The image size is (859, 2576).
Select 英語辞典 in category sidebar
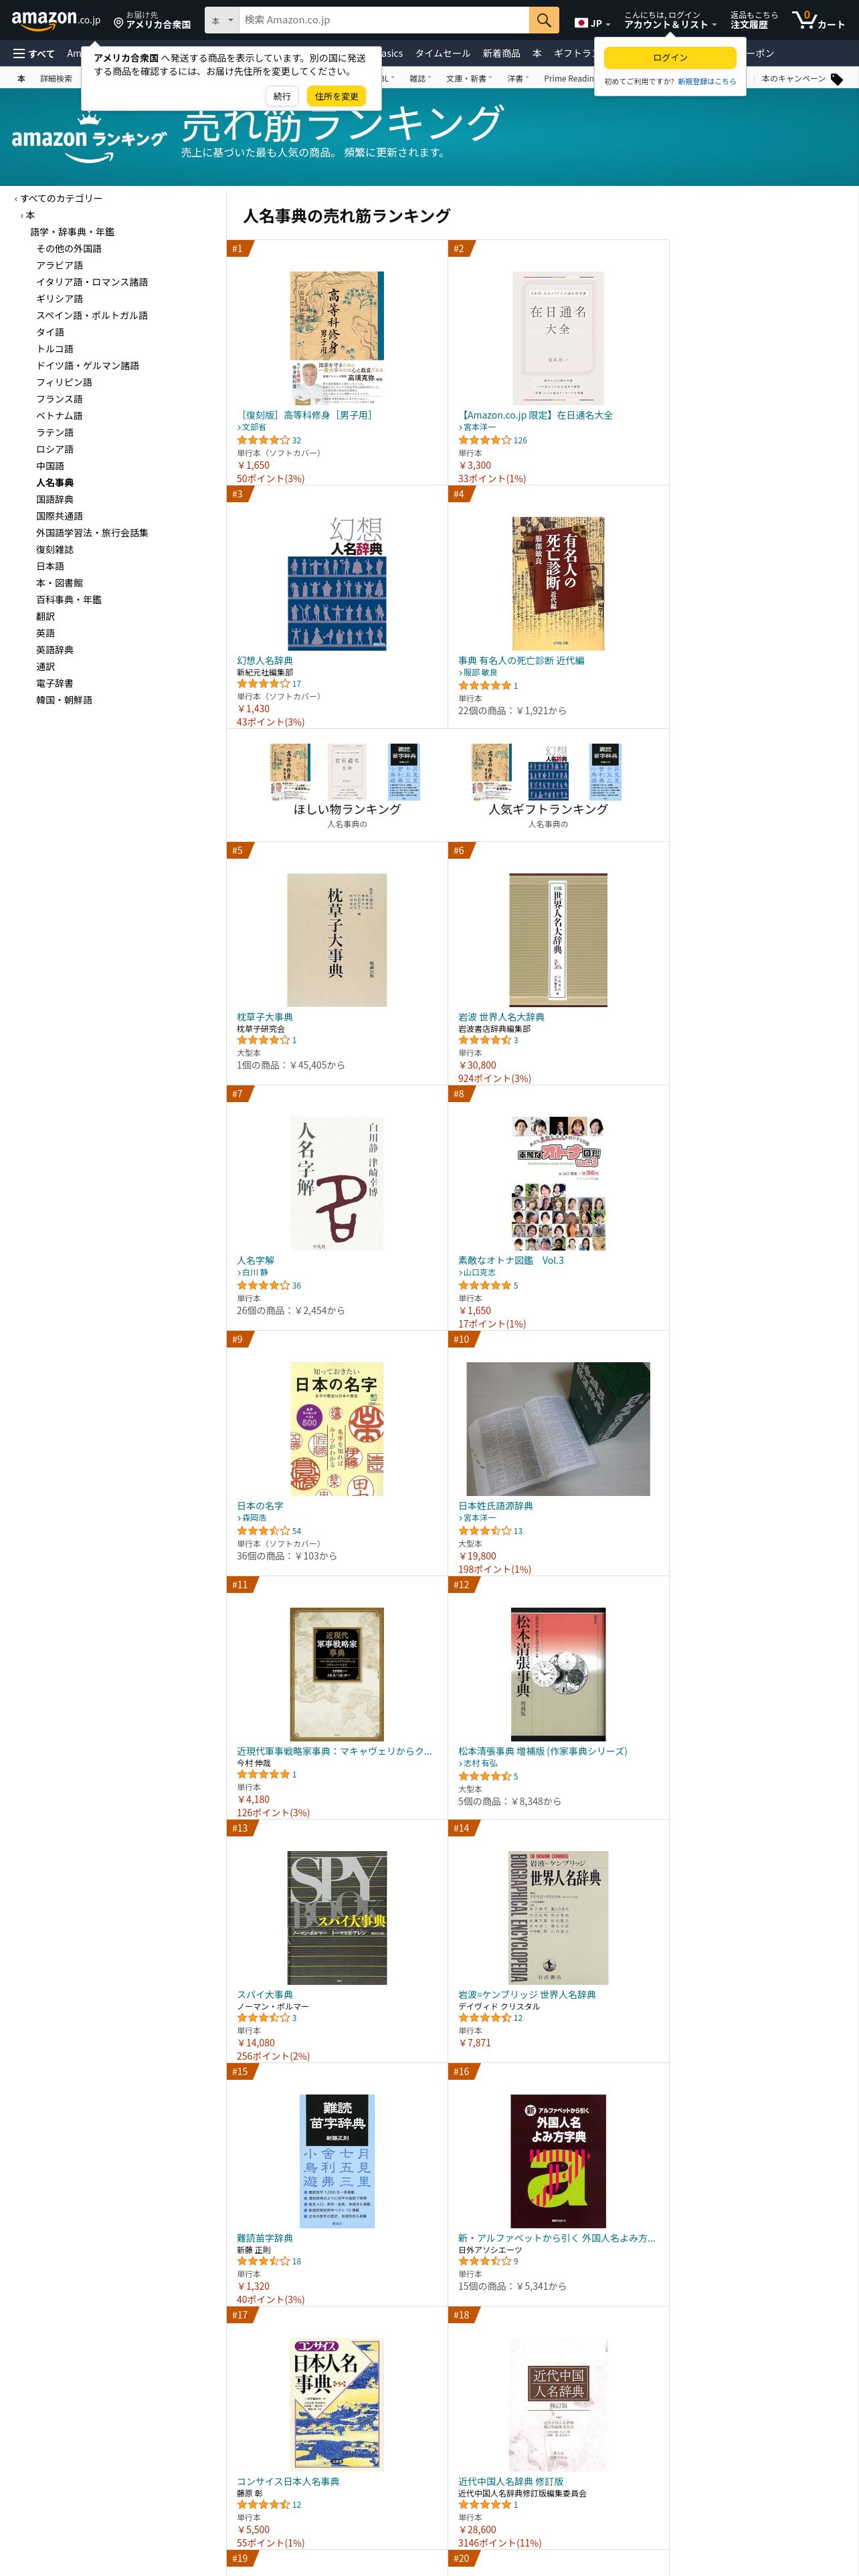tap(55, 650)
